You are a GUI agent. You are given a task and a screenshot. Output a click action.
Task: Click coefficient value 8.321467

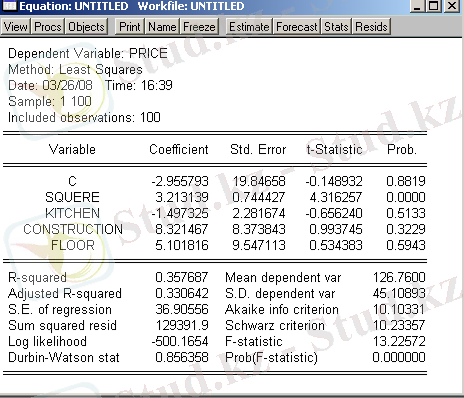click(x=182, y=229)
